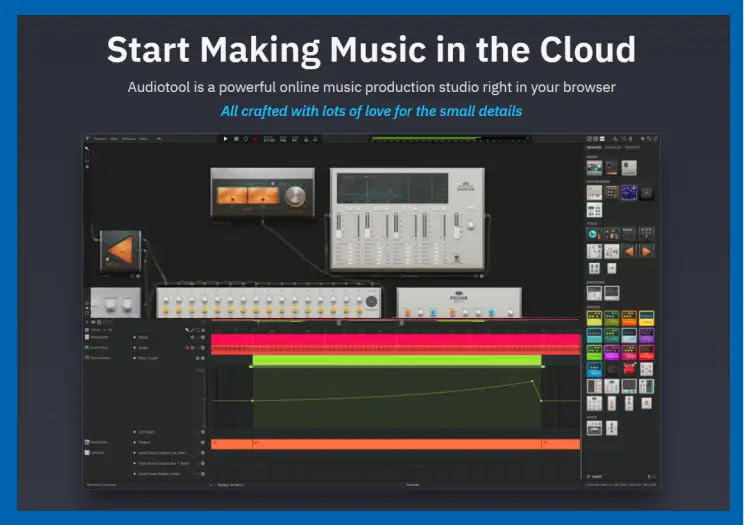Click the undo arrow in the studio menu bar

click(159, 139)
